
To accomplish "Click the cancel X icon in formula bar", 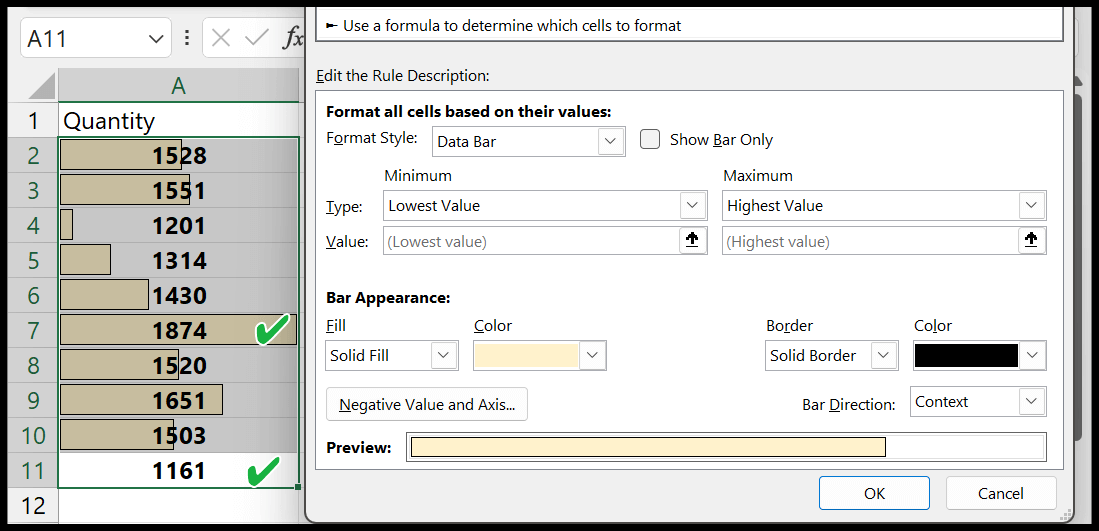I will [x=221, y=38].
